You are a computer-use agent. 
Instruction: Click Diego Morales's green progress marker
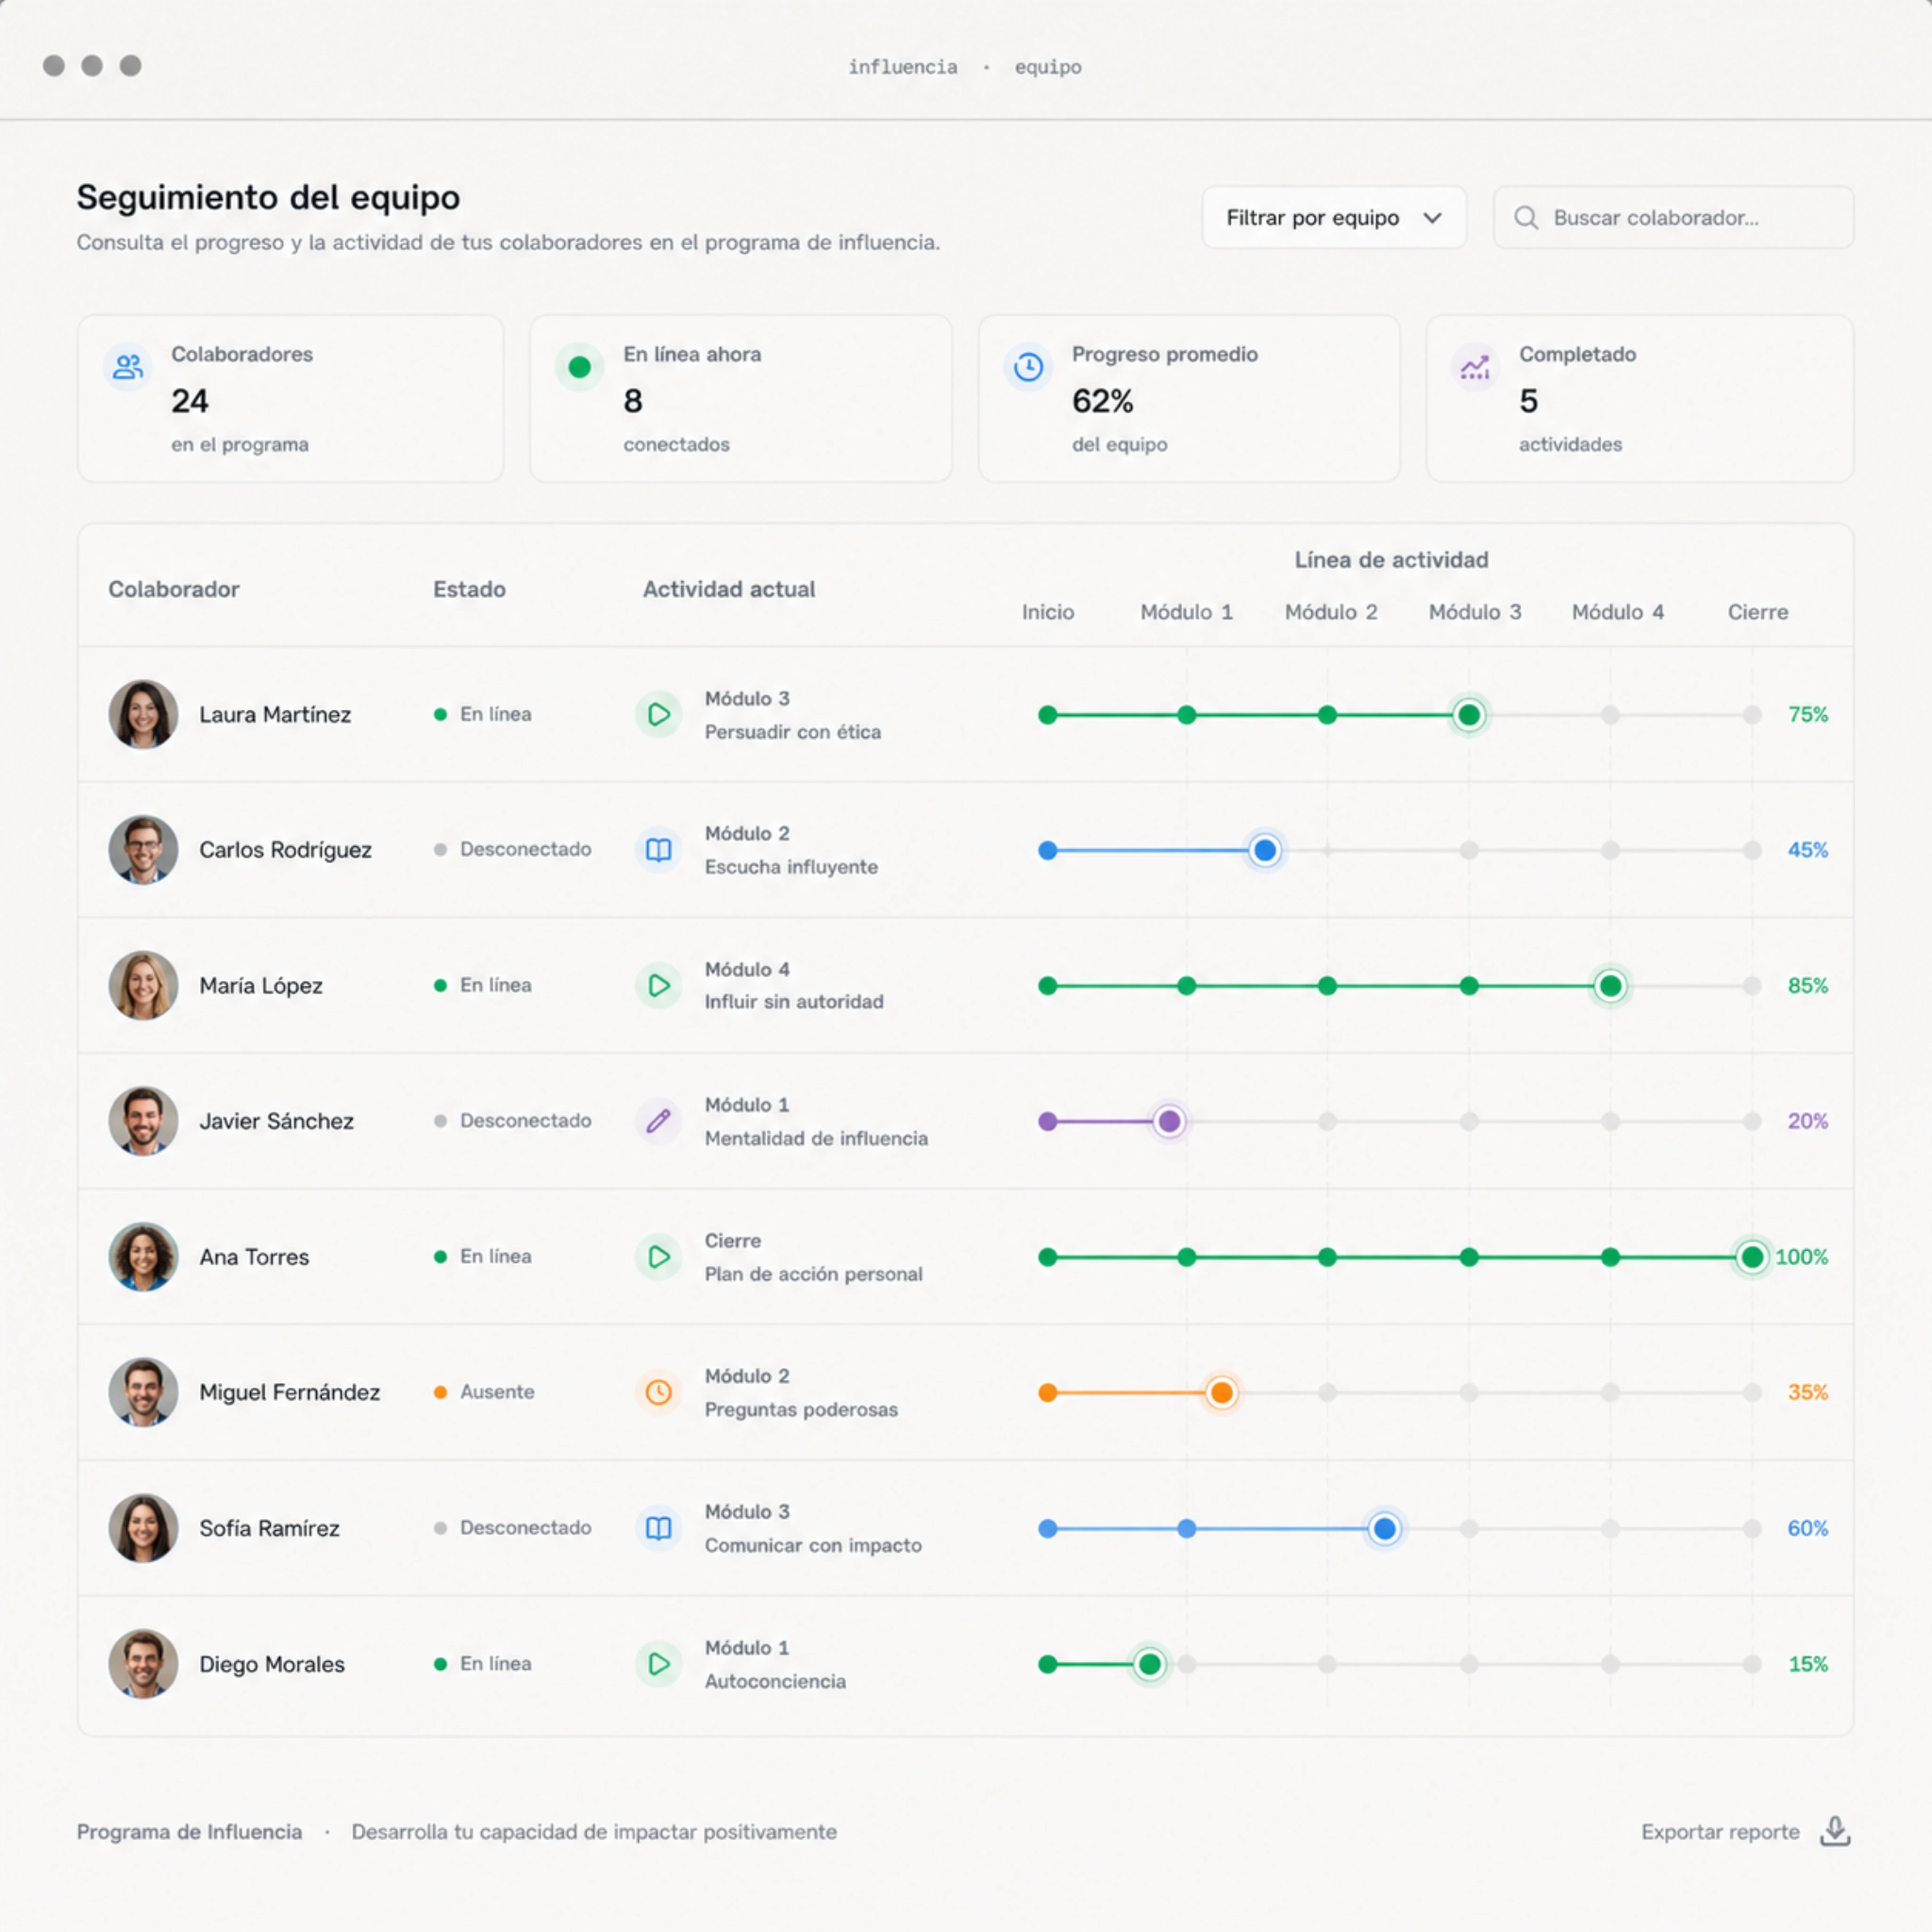point(1150,1664)
